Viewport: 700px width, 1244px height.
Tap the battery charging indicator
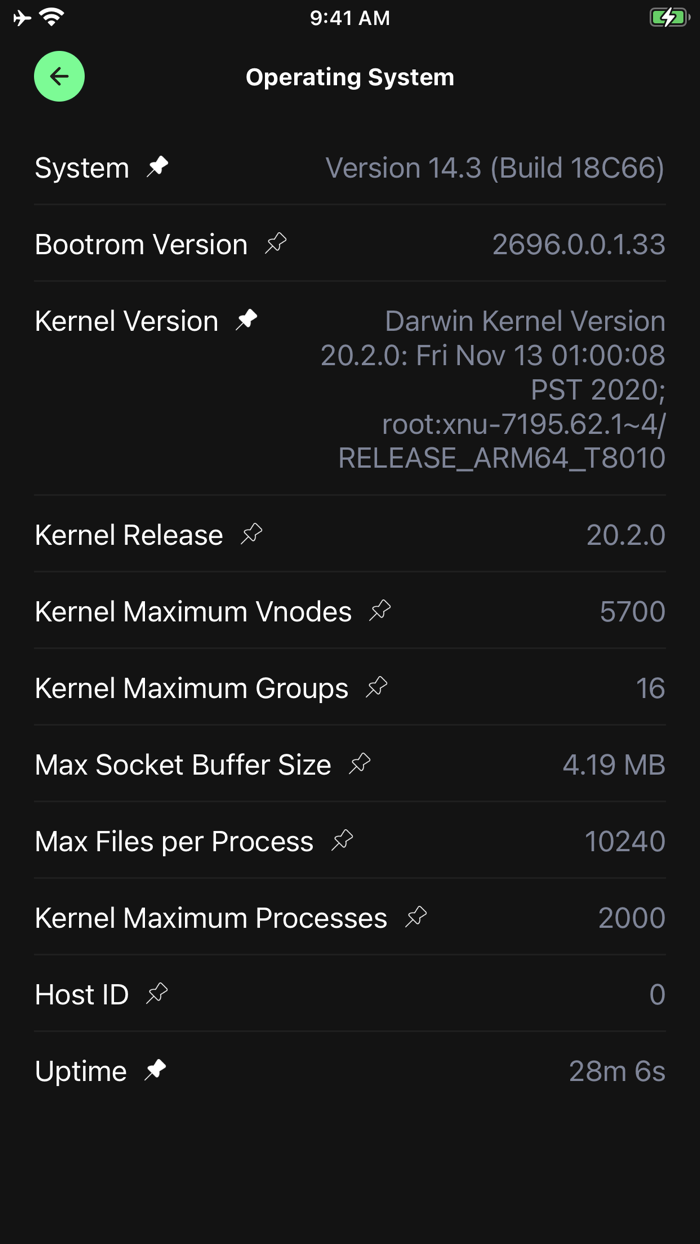[668, 18]
